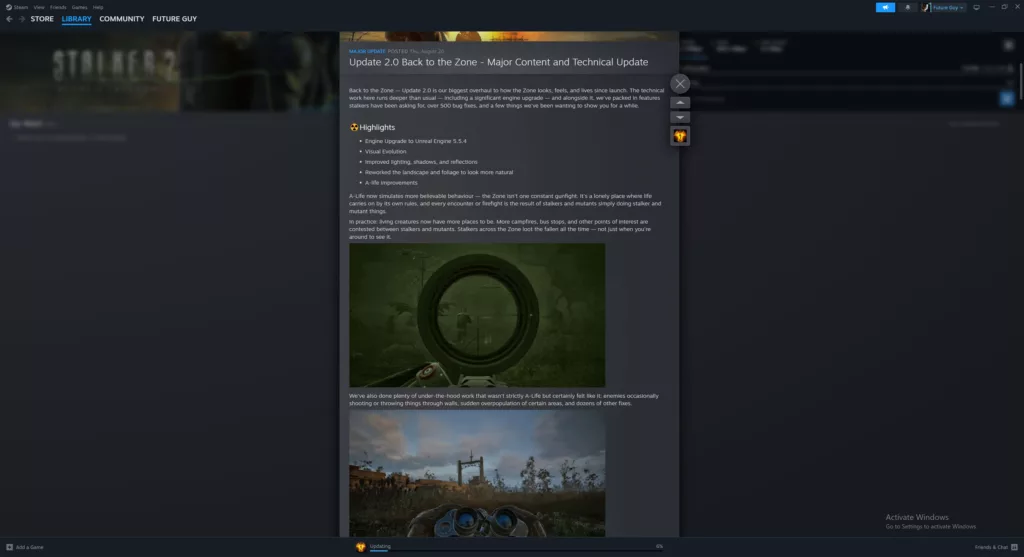Open the Games menu
The image size is (1024, 557).
coord(80,7)
